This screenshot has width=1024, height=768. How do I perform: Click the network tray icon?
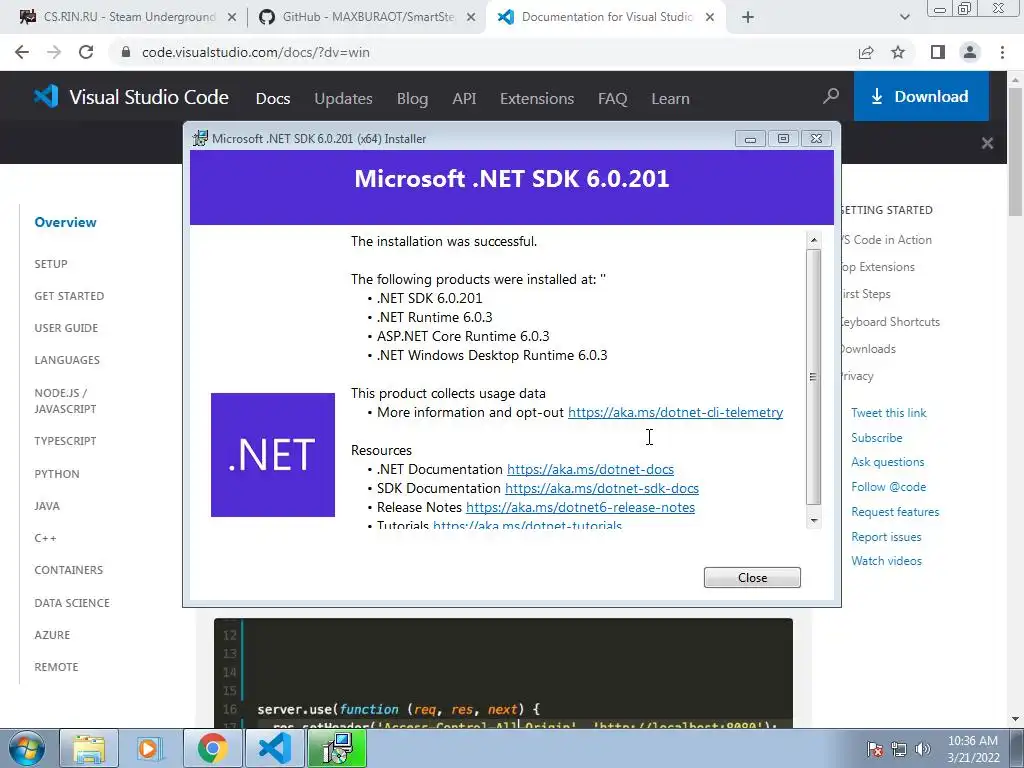point(899,749)
